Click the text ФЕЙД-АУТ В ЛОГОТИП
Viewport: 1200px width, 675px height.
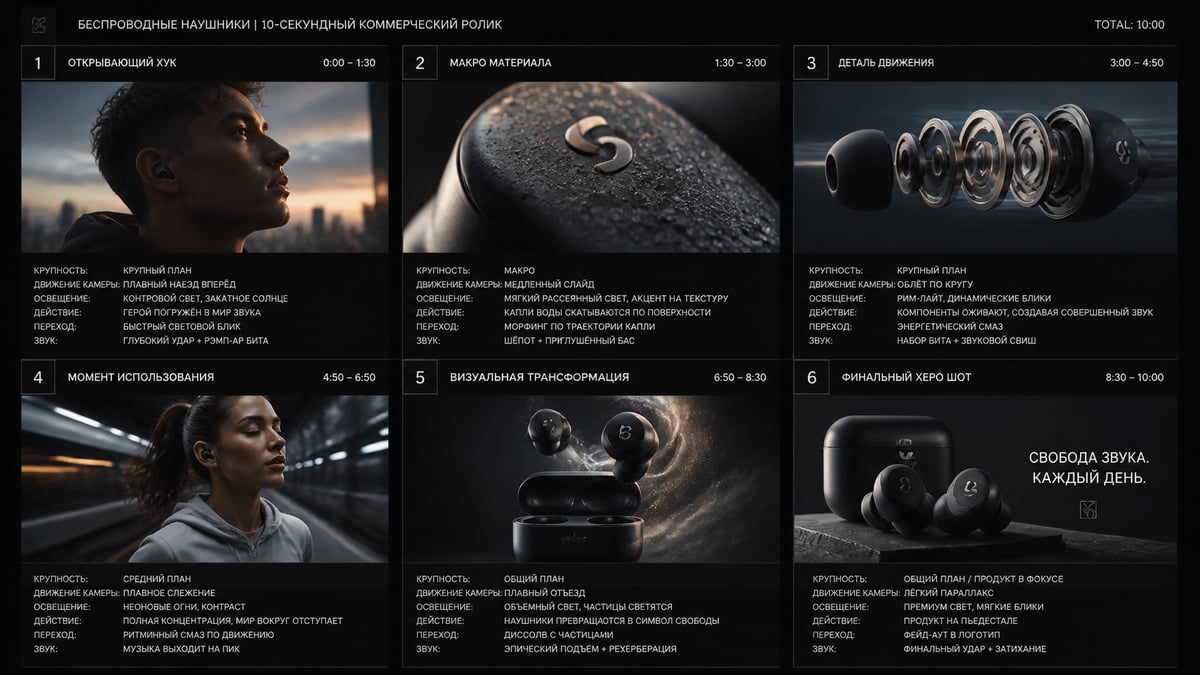954,634
